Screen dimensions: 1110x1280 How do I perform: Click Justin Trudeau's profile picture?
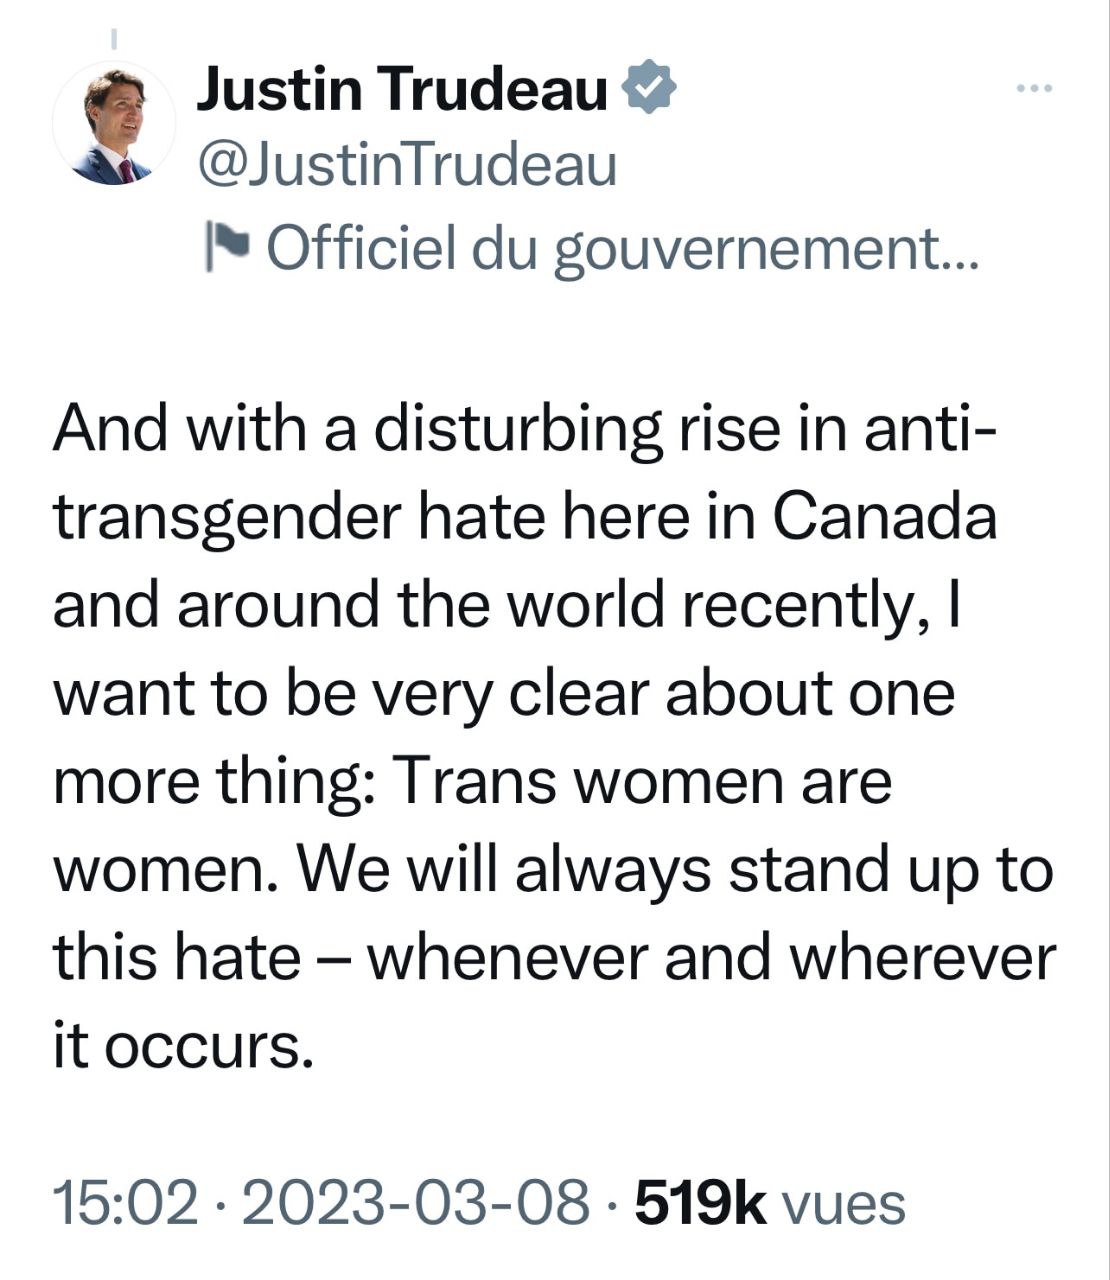point(113,124)
